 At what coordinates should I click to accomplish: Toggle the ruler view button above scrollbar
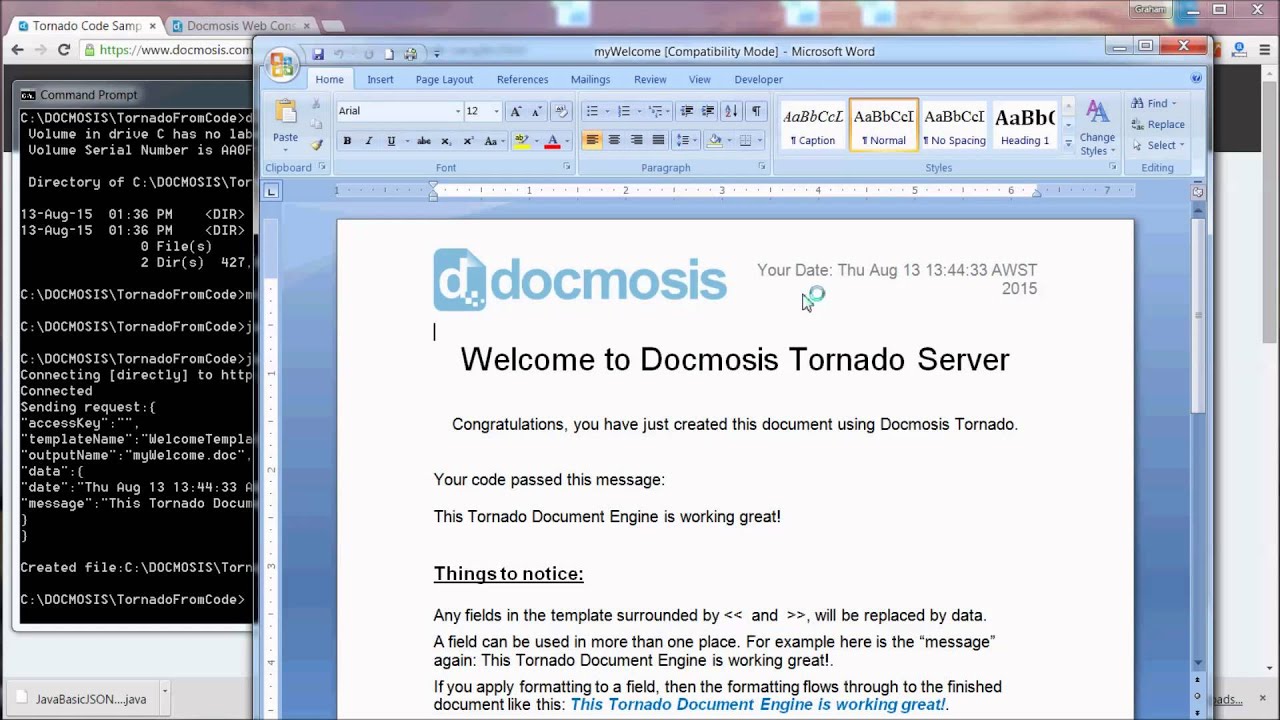point(1198,191)
